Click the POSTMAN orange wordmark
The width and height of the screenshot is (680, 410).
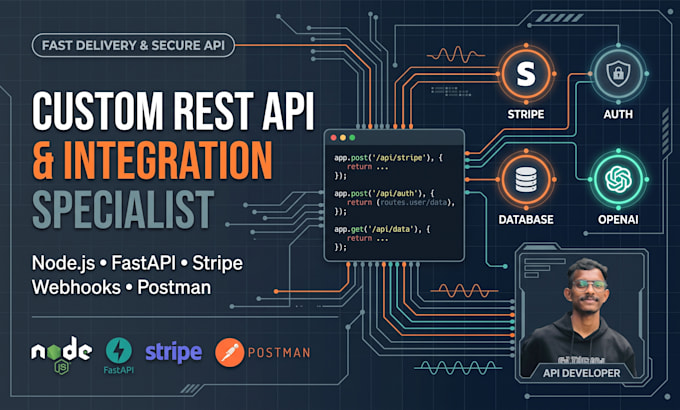point(279,353)
